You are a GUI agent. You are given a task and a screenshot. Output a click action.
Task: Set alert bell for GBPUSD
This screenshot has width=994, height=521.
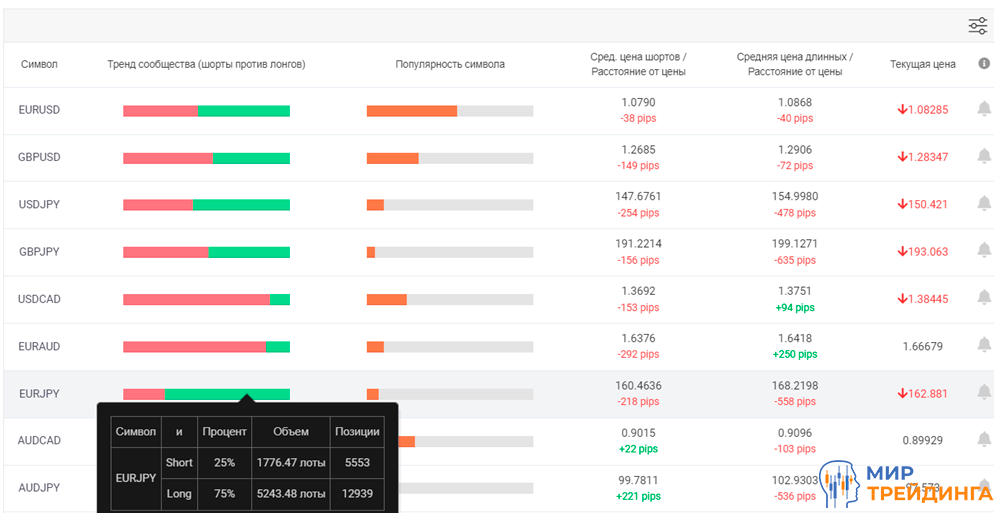coord(984,157)
